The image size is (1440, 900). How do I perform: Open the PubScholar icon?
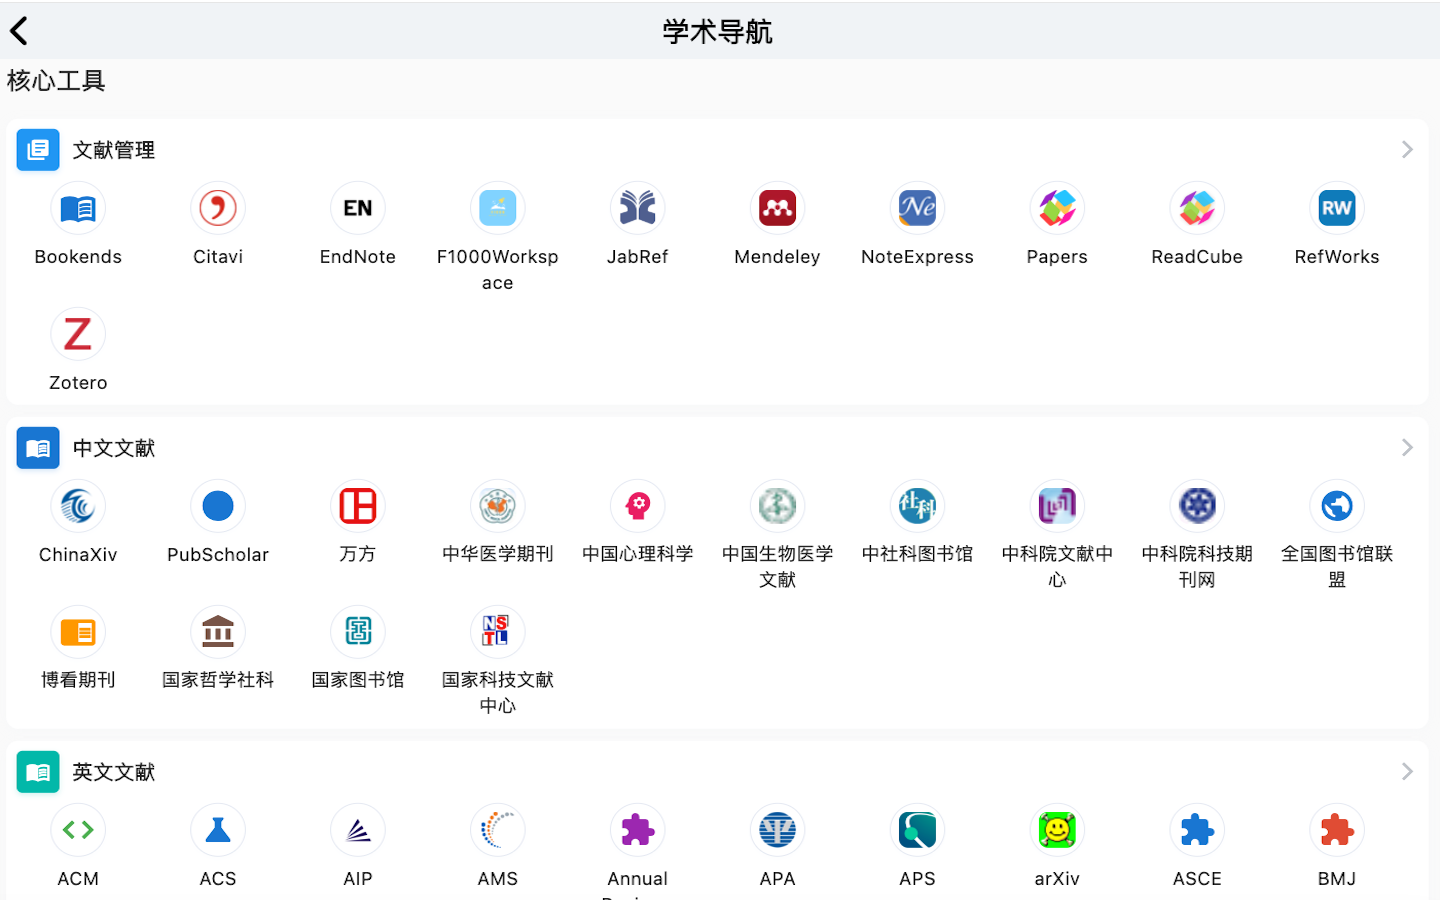218,506
